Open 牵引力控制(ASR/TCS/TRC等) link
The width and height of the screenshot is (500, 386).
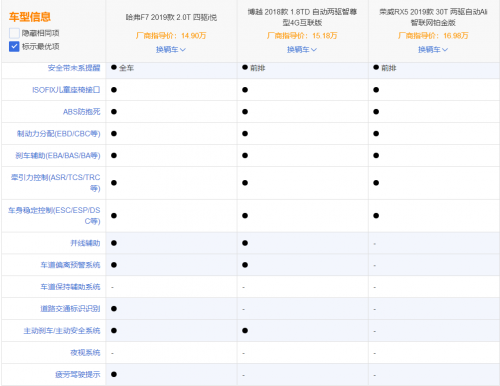56,183
